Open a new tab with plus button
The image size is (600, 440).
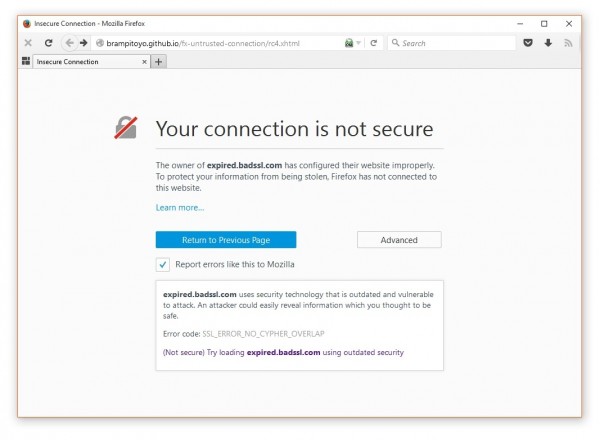point(158,62)
